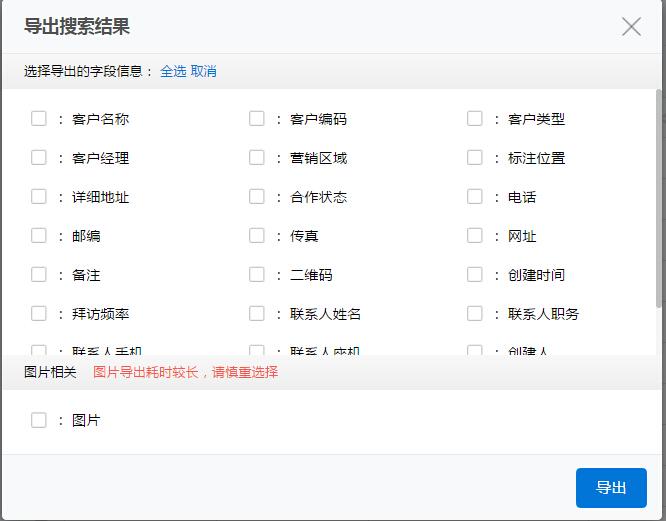This screenshot has width=666, height=521.
Task: Select the 邮编 checkbox
Action: pos(39,235)
